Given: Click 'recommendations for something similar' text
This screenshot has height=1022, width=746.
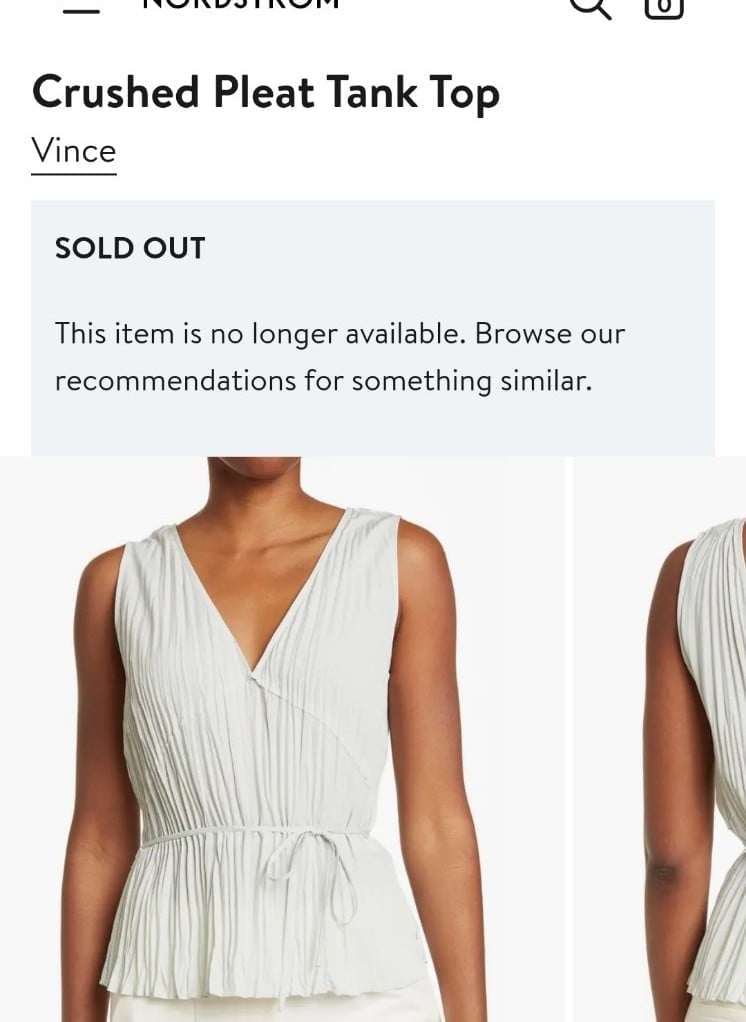Looking at the screenshot, I should click(323, 381).
